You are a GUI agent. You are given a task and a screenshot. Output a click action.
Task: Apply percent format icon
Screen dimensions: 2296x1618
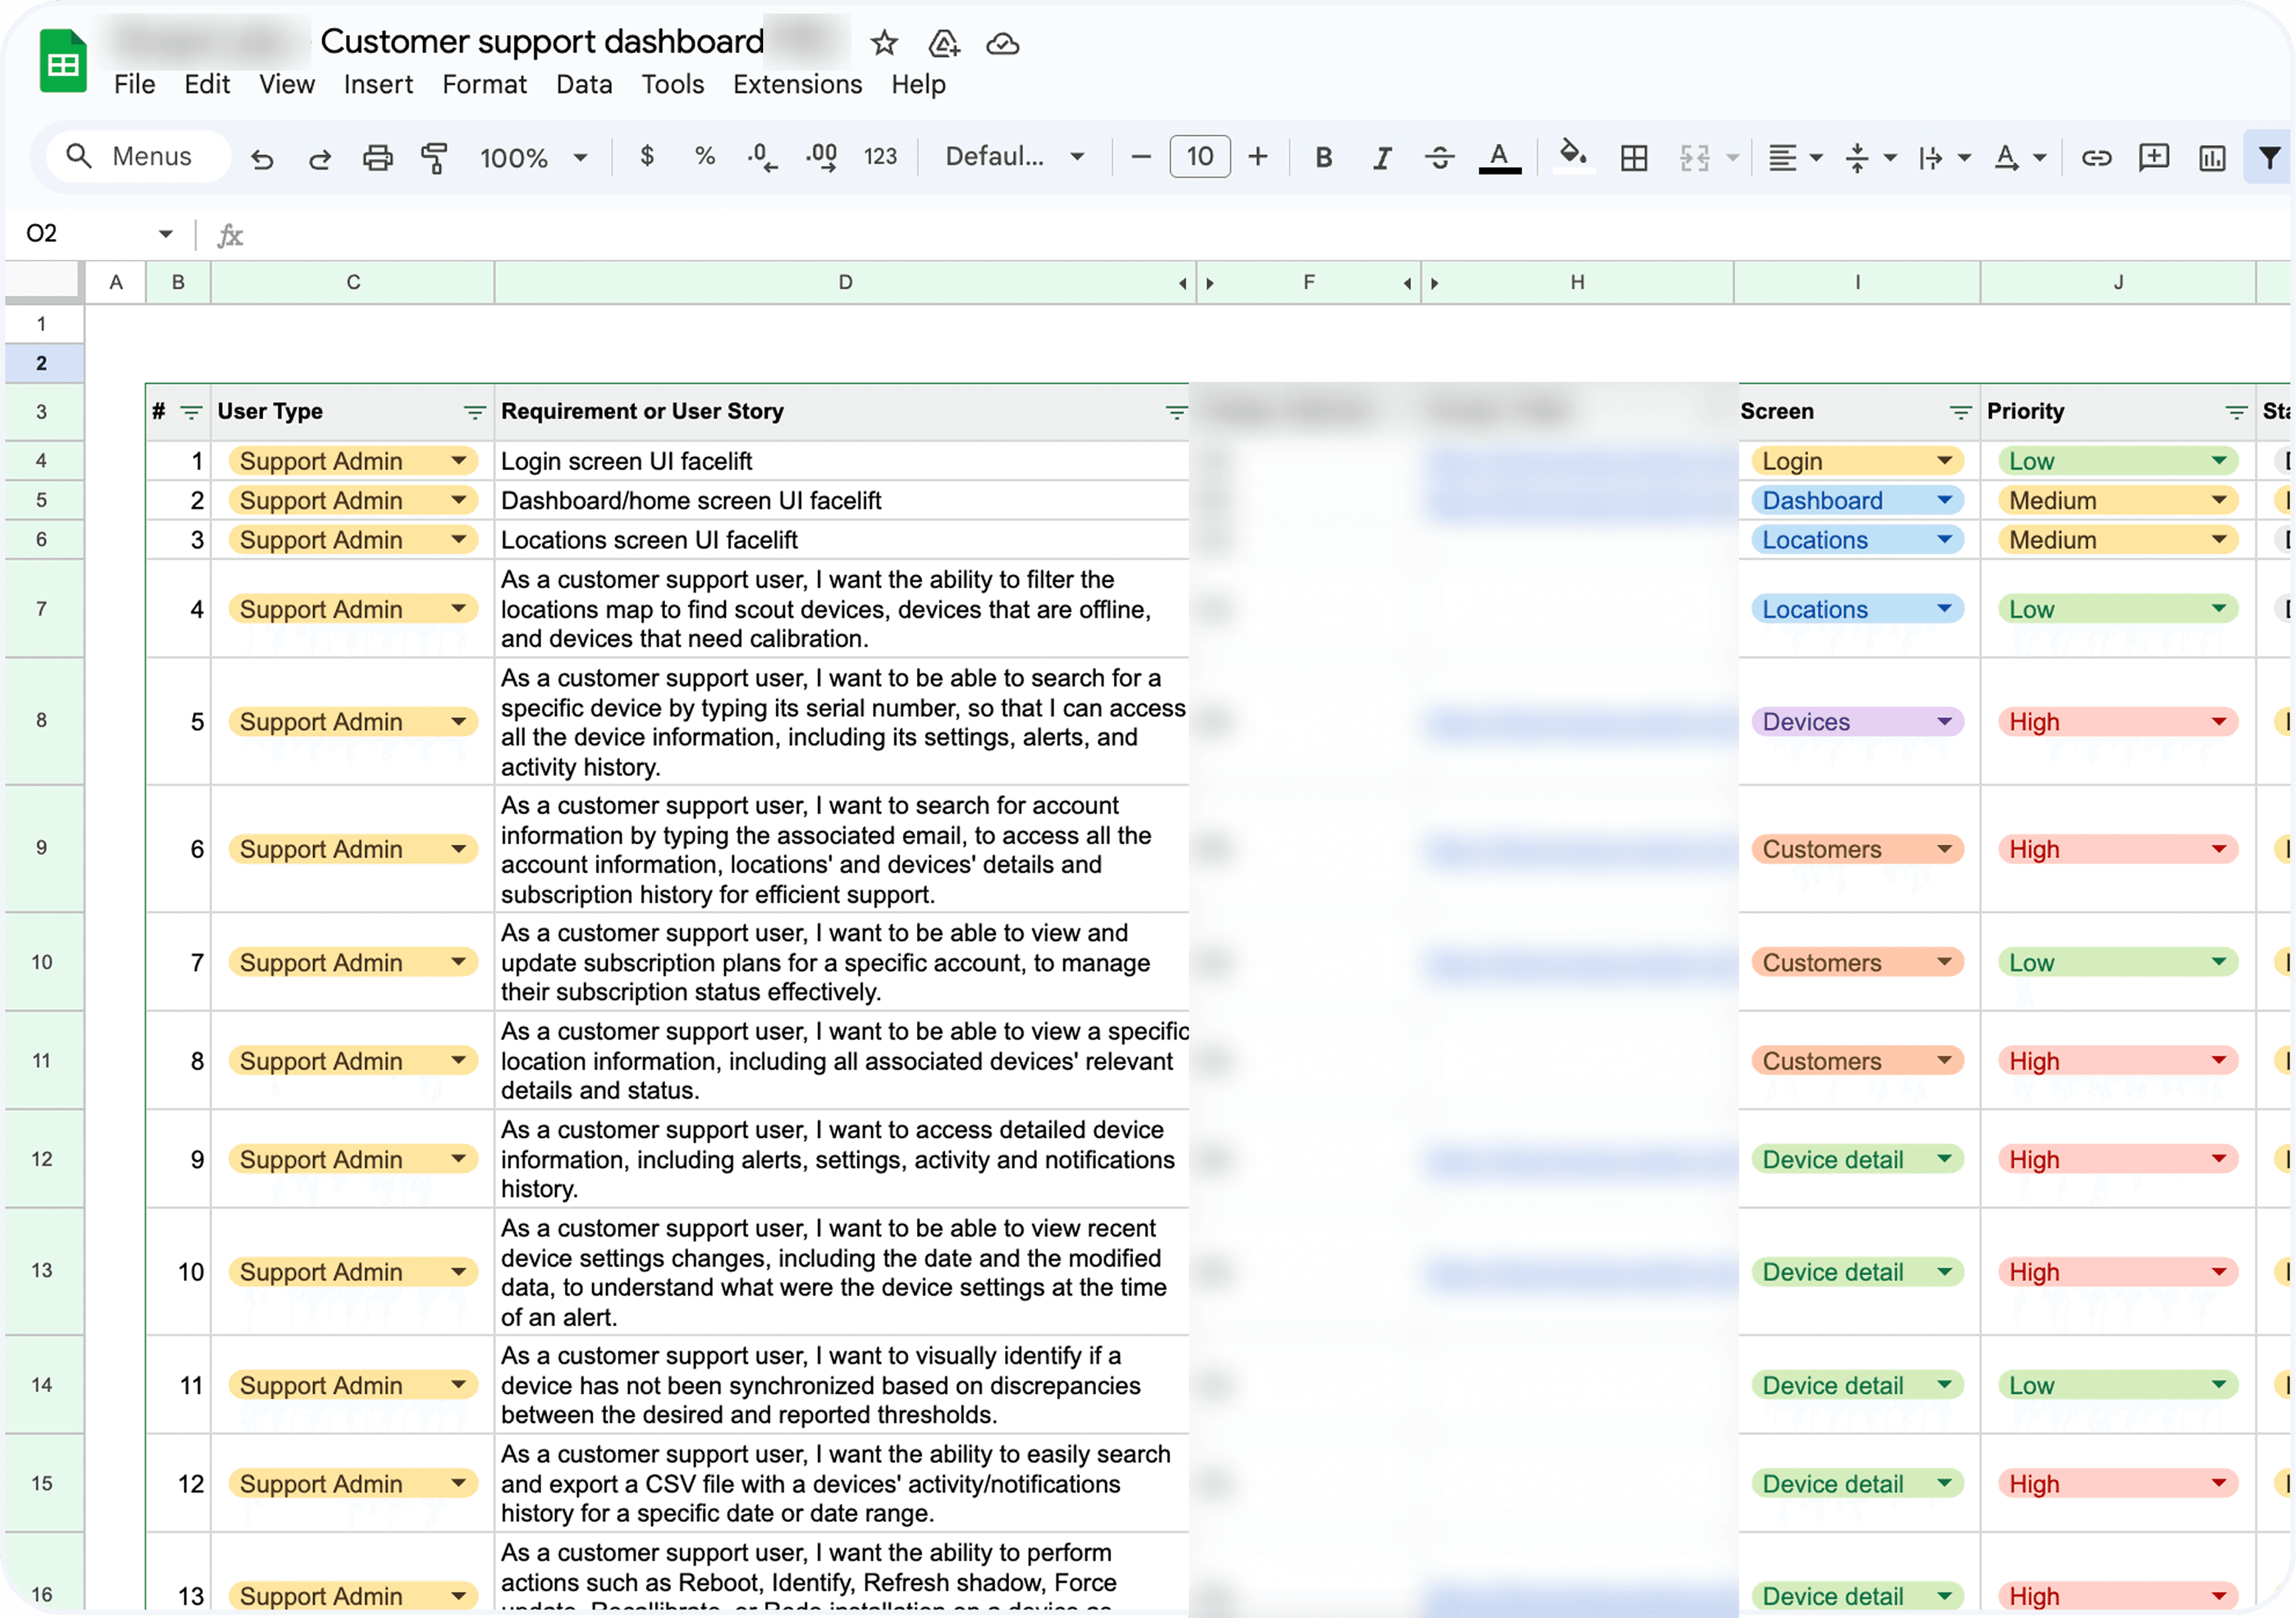click(x=704, y=157)
